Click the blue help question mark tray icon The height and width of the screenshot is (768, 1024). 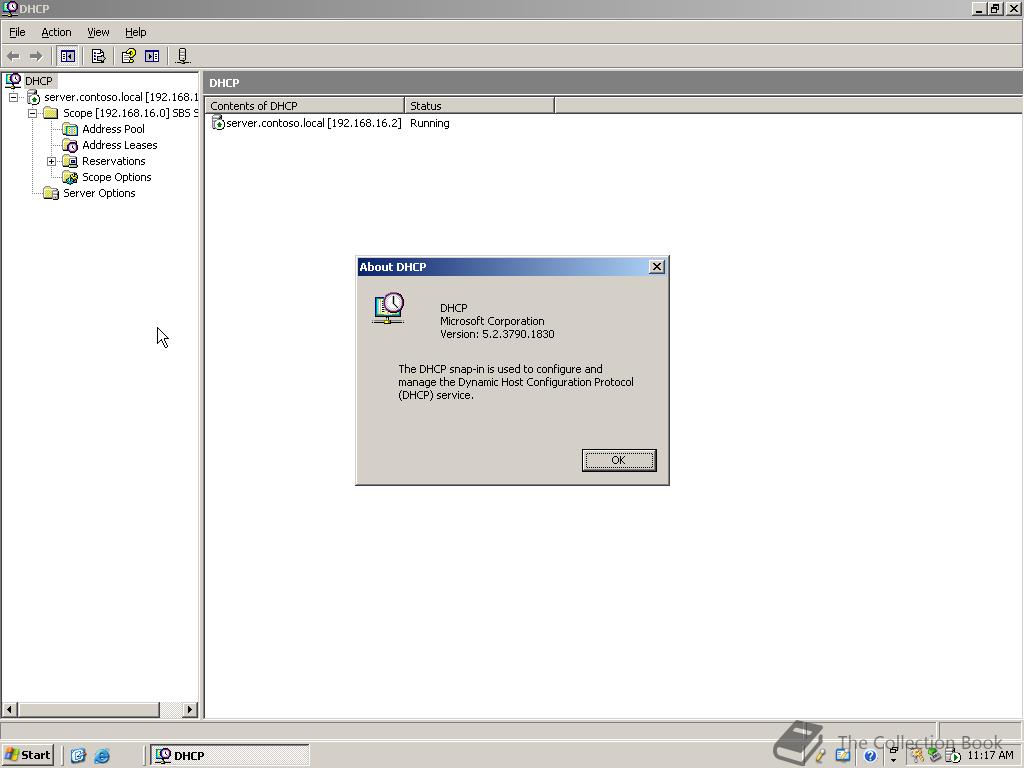[870, 756]
